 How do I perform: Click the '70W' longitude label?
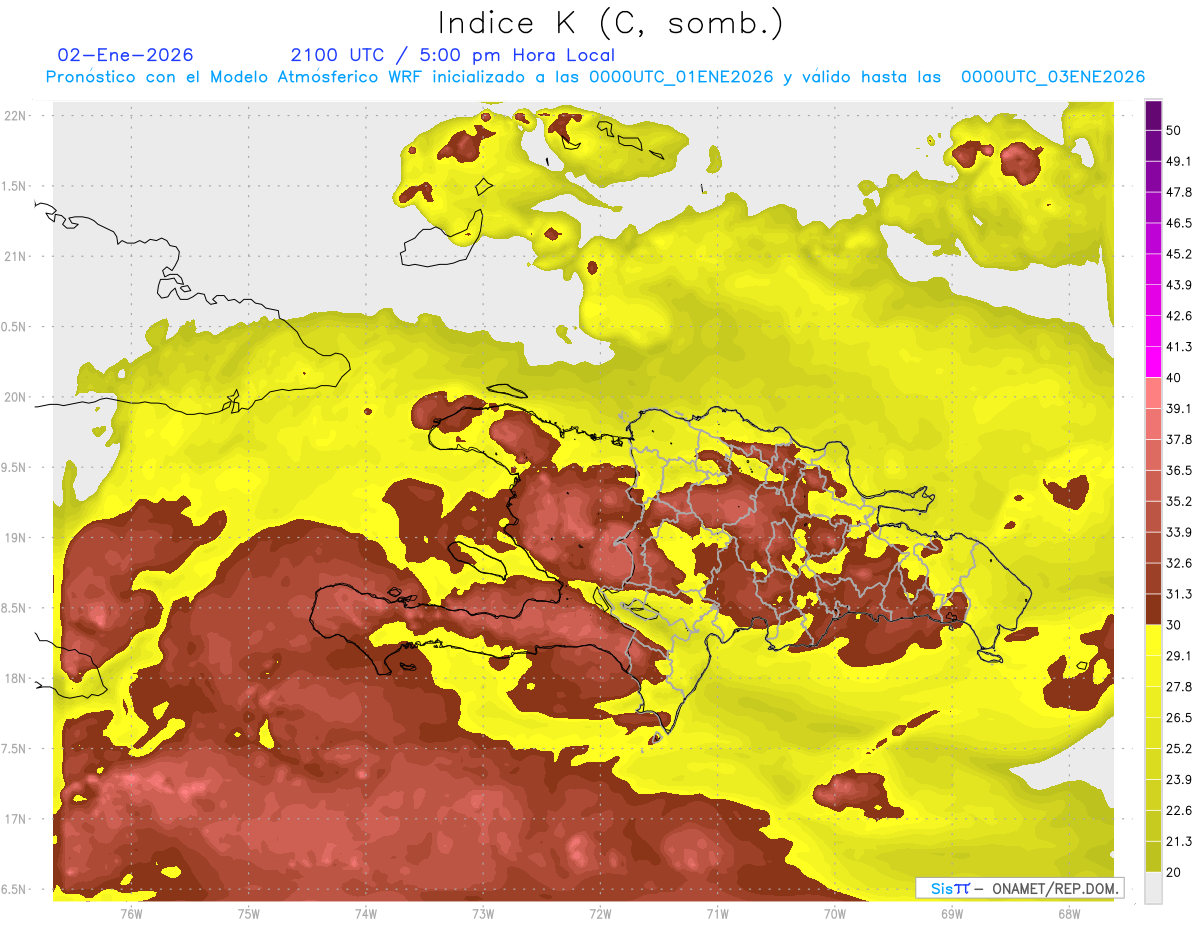(x=834, y=913)
